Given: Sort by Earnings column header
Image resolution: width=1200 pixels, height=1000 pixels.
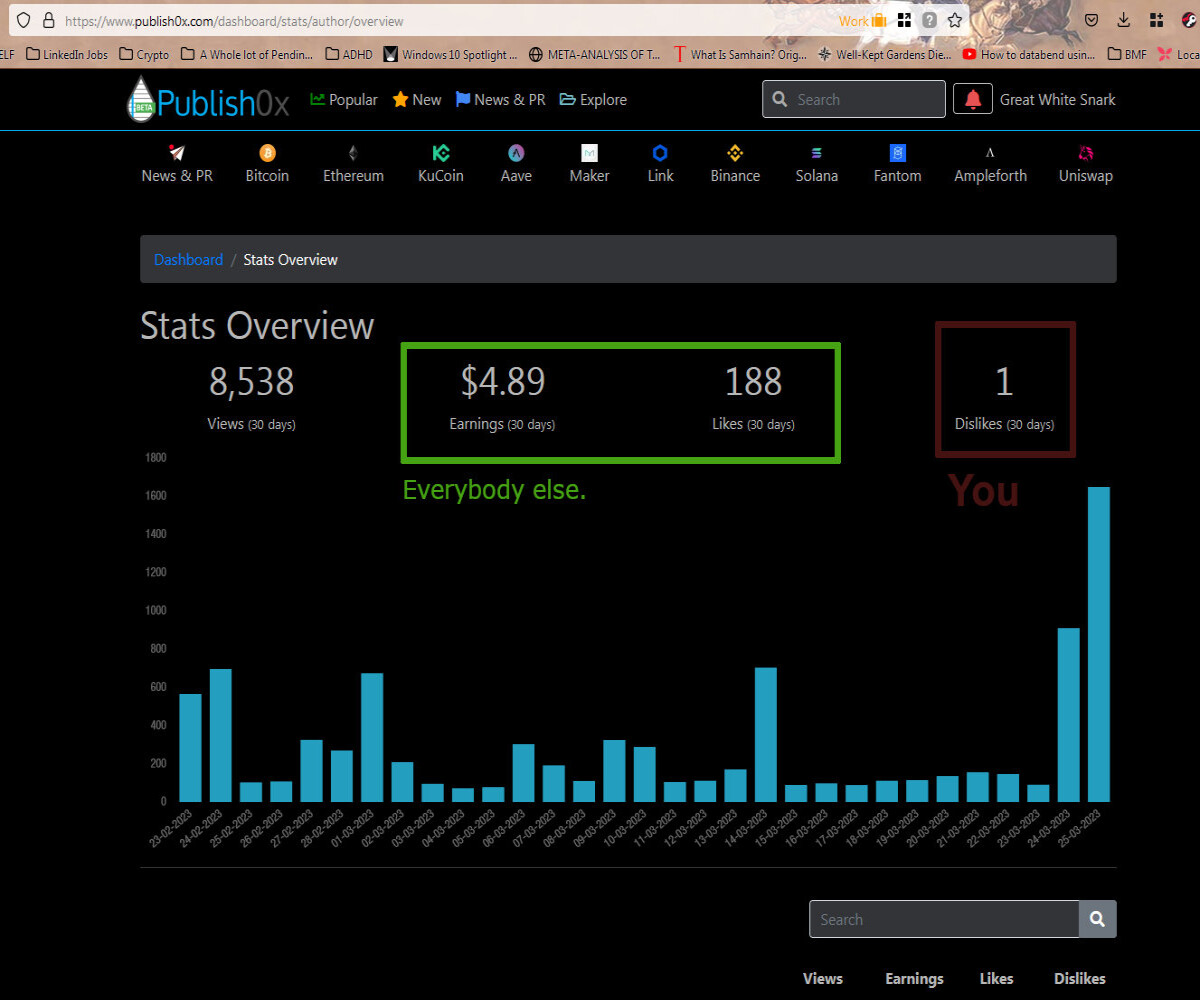Looking at the screenshot, I should point(914,979).
